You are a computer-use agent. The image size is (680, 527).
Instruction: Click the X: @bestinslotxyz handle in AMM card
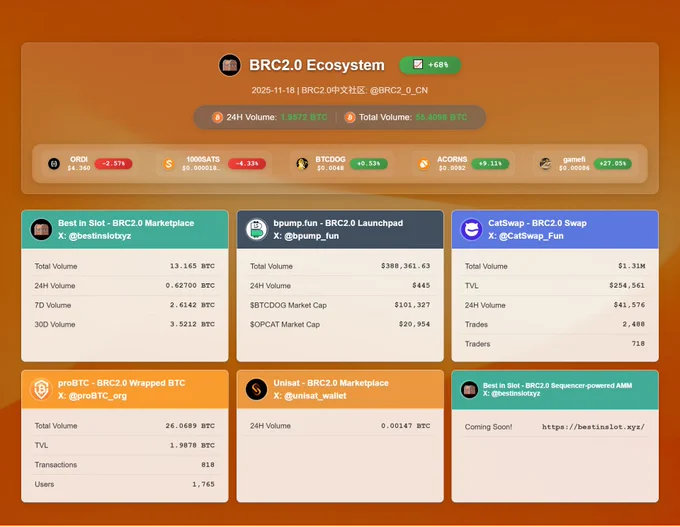click(x=511, y=393)
